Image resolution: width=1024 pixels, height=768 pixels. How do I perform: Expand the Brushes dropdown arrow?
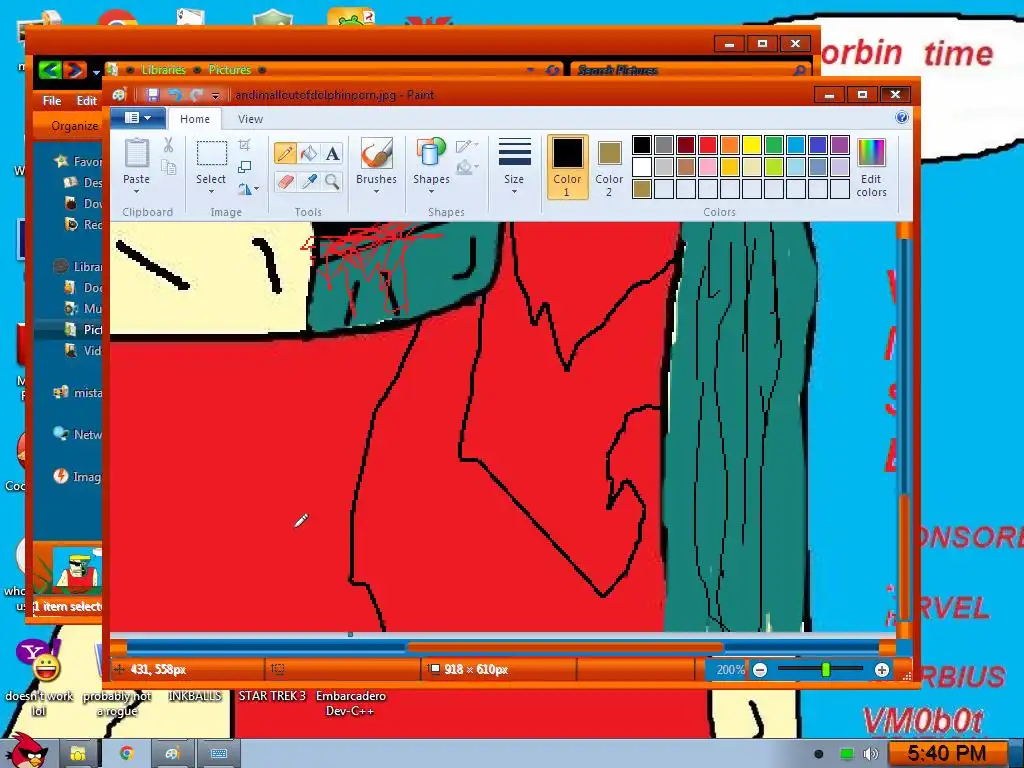pyautogui.click(x=376, y=191)
